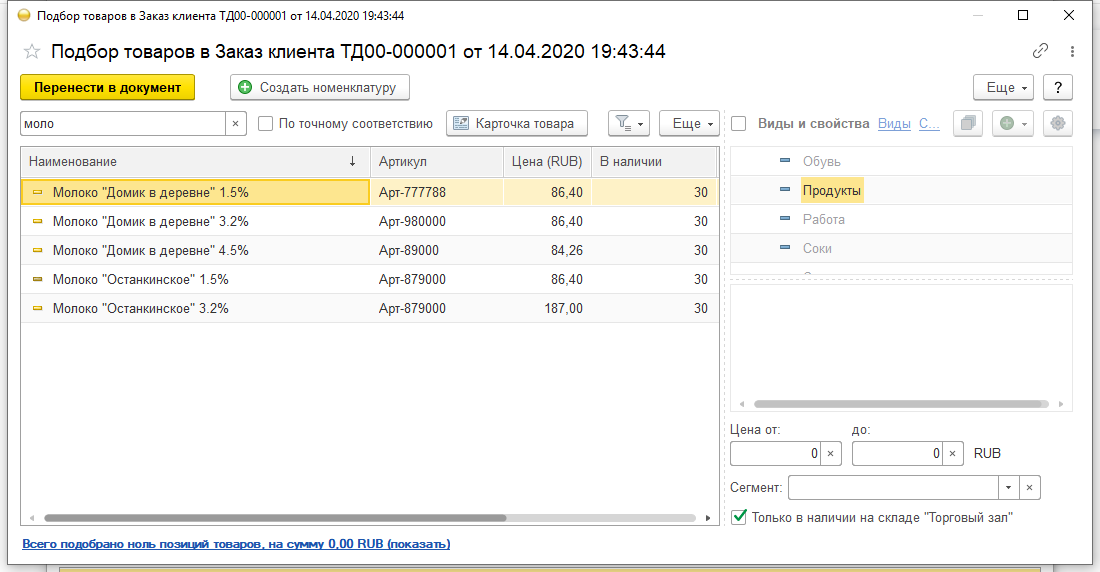Click the 'до' price input field
Image resolution: width=1100 pixels, height=572 pixels.
click(897, 453)
